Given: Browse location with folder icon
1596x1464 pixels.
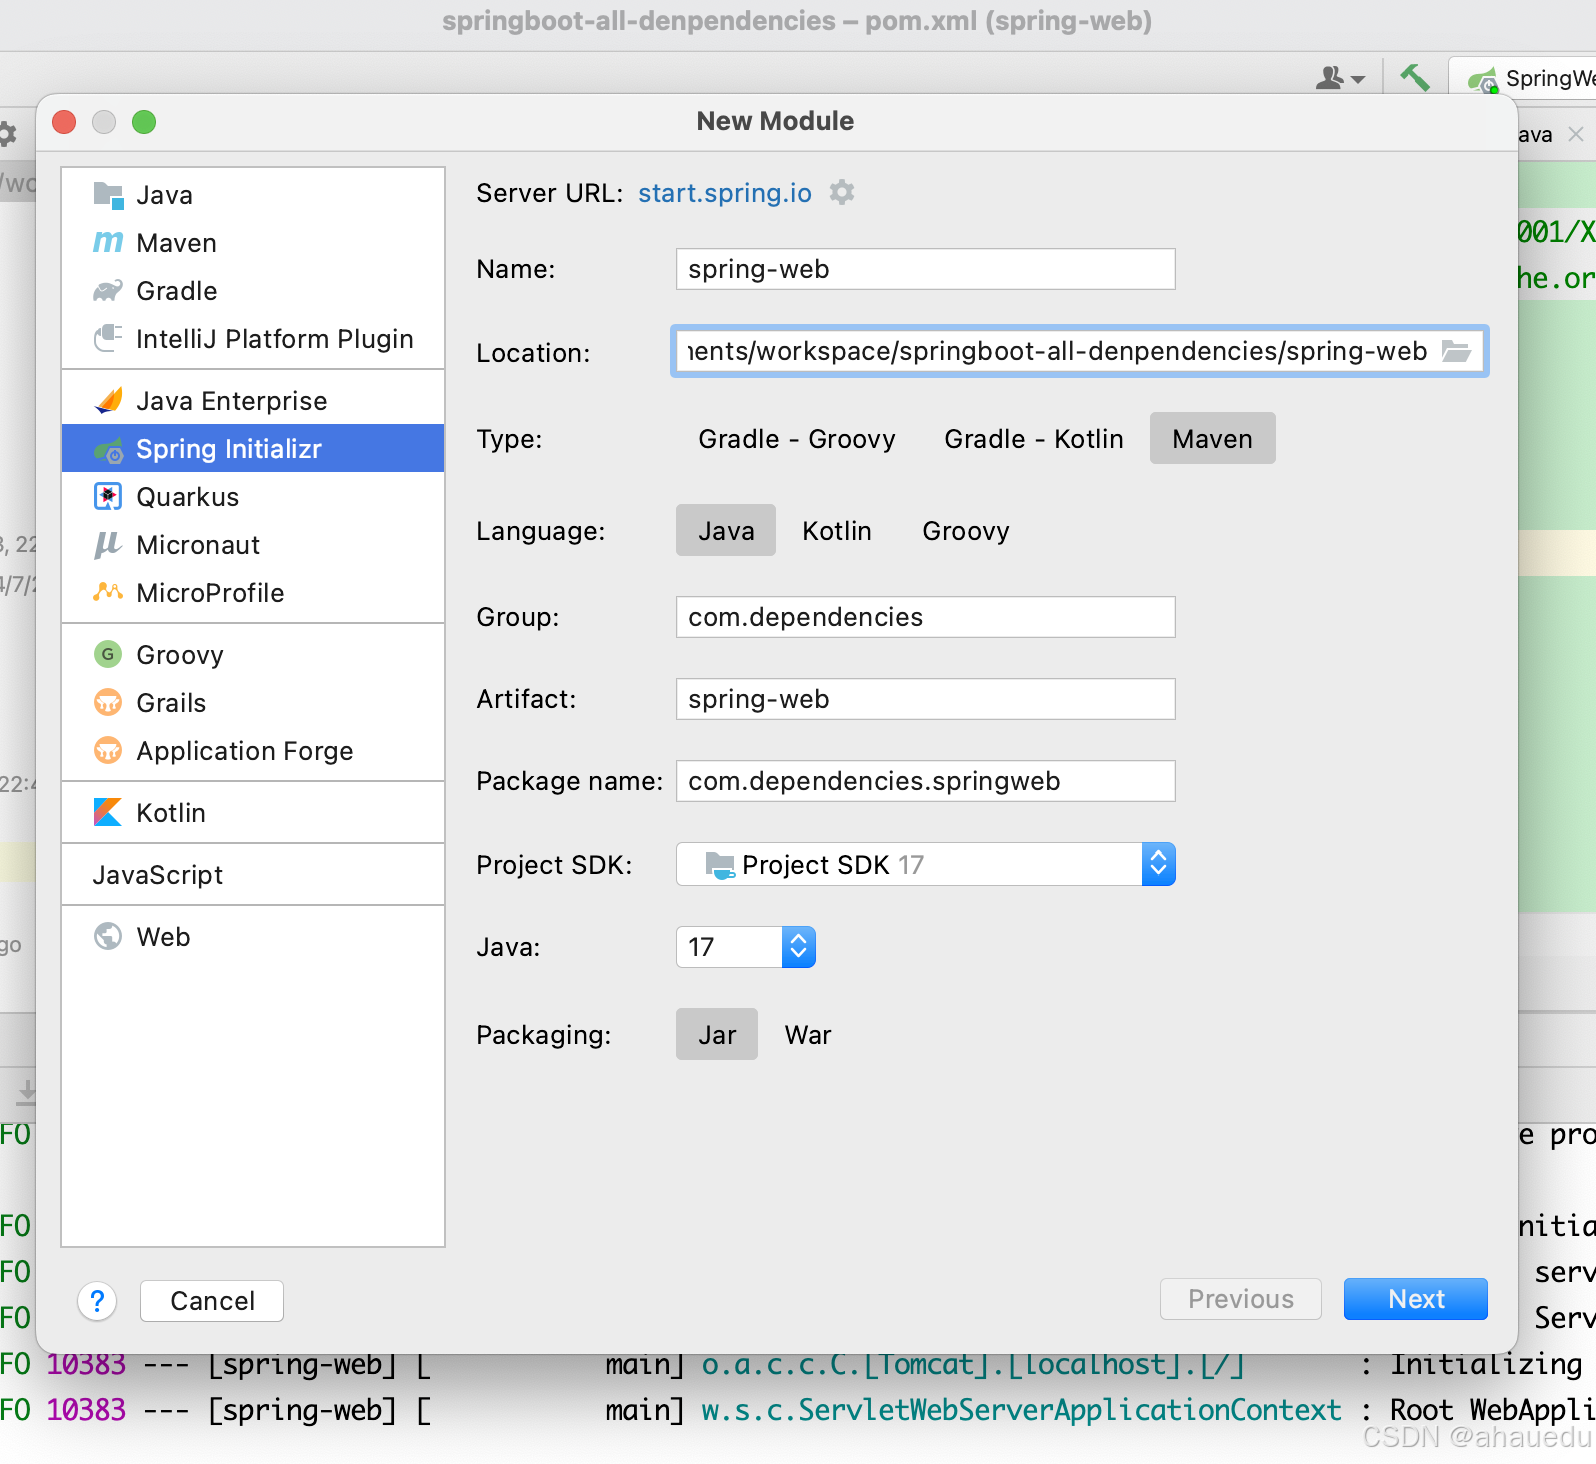Looking at the screenshot, I should coord(1456,351).
